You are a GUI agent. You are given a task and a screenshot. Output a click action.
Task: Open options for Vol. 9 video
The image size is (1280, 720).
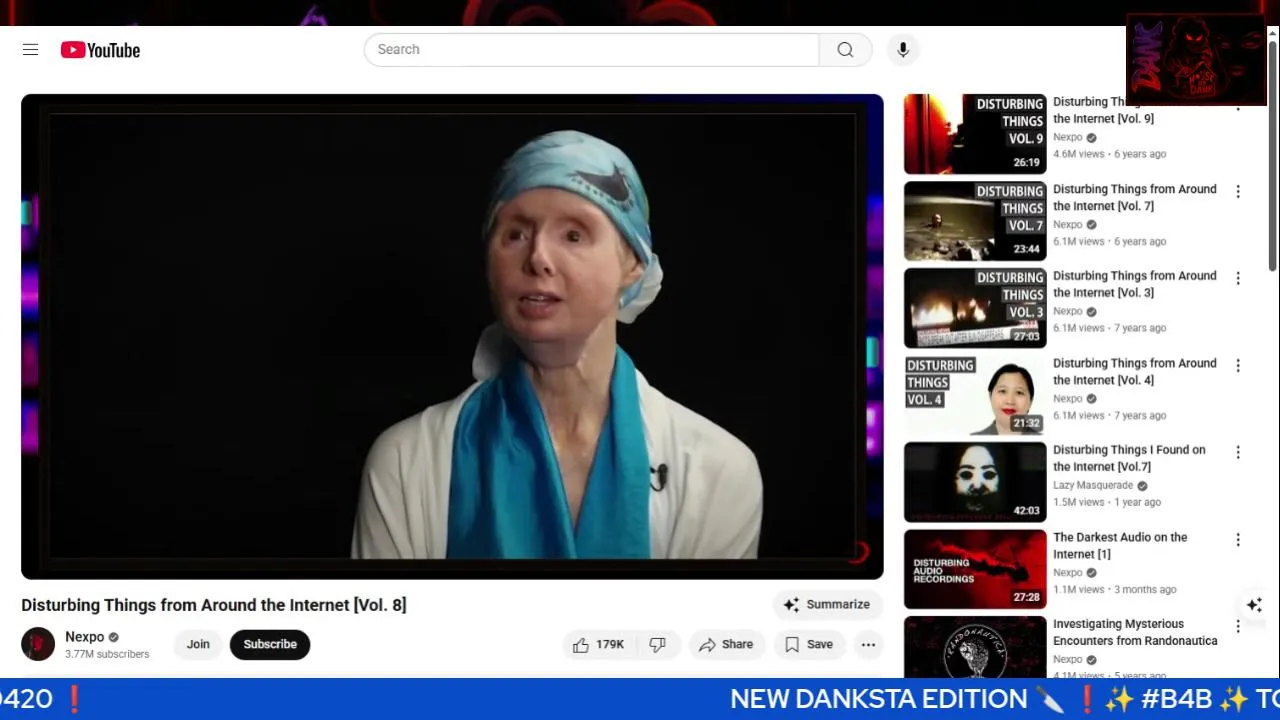pyautogui.click(x=1237, y=104)
